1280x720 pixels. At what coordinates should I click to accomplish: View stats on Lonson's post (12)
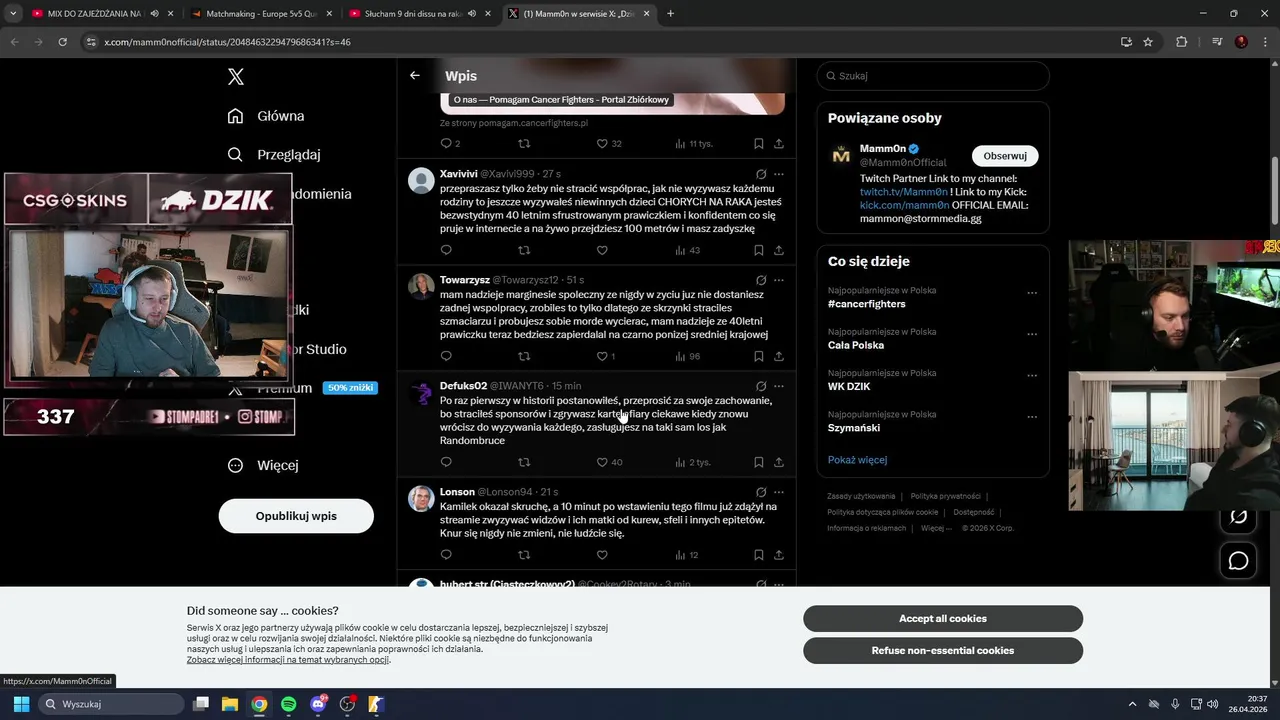[x=687, y=555]
